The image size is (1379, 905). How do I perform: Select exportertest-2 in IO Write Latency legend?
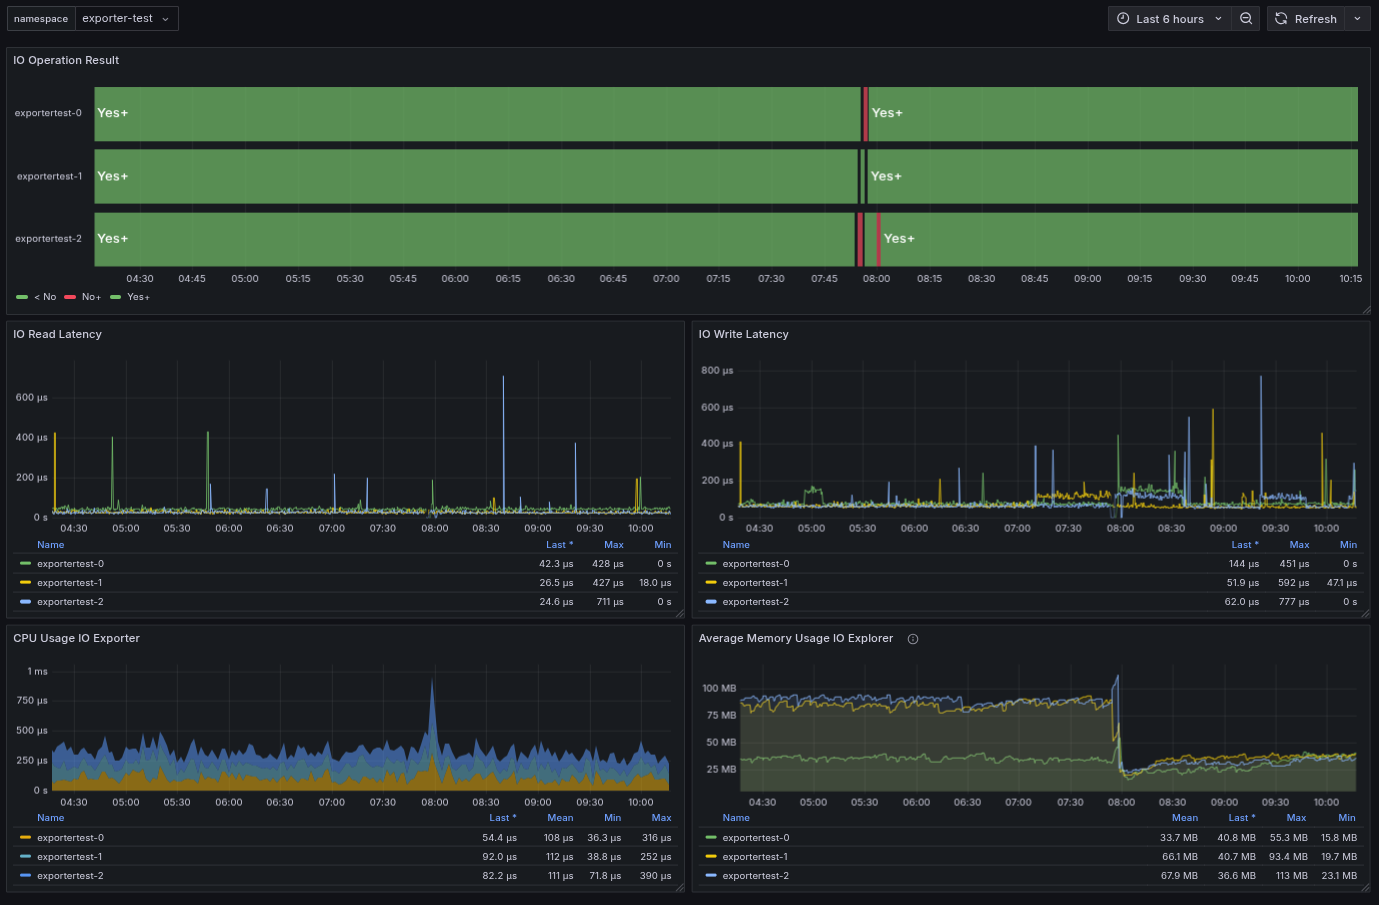pyautogui.click(x=755, y=602)
